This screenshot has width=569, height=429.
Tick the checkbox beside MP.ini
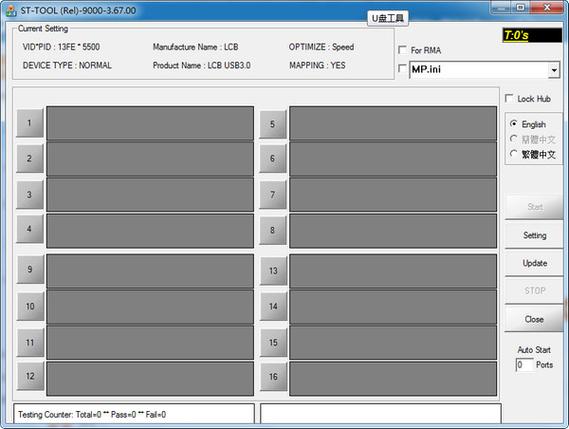[x=402, y=68]
